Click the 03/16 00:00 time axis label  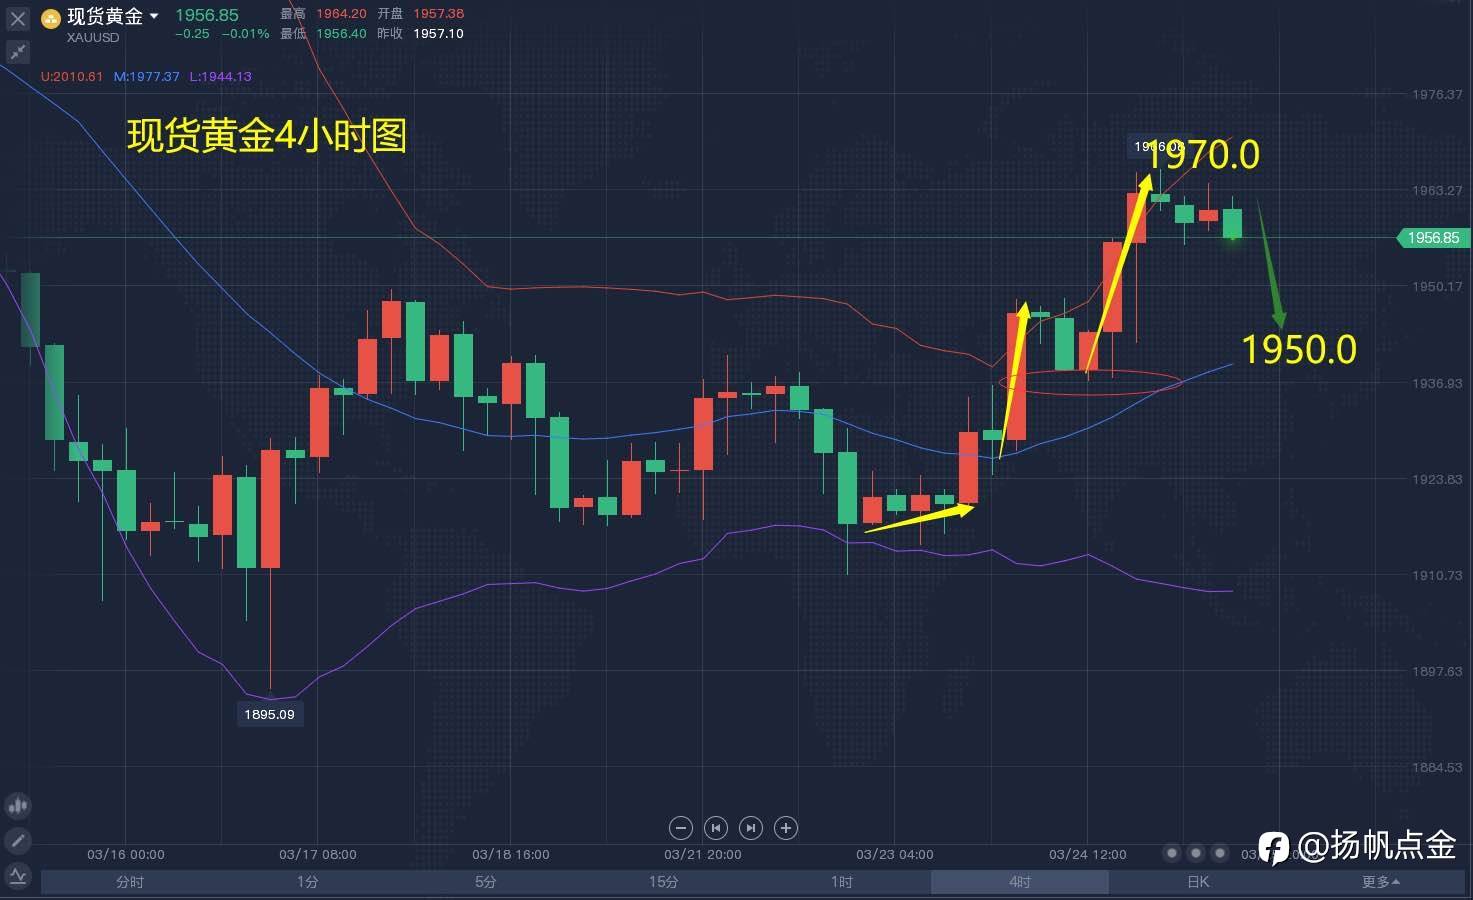pos(126,854)
